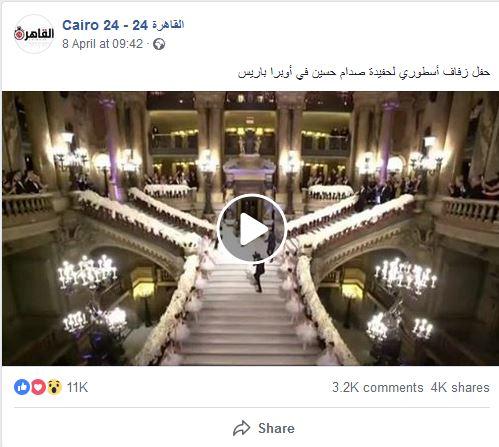The height and width of the screenshot is (447, 499).
Task: Click the Share arrow icon
Action: [242, 428]
